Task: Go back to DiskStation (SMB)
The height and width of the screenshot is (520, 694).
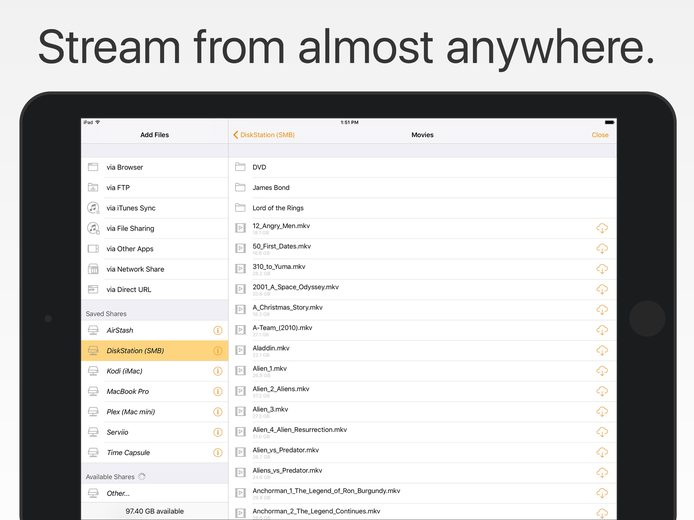Action: point(264,135)
